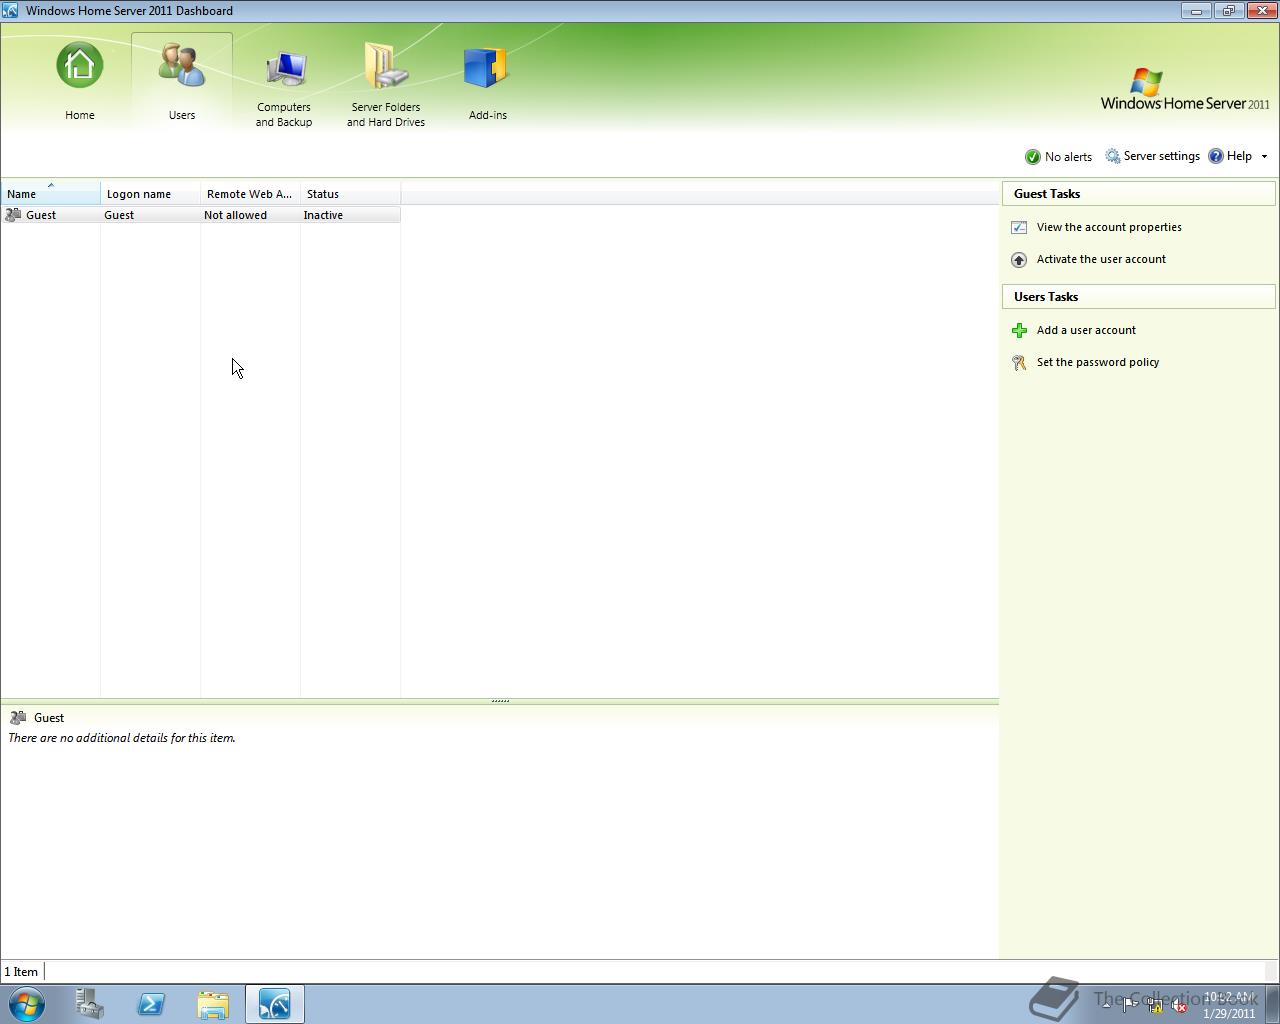1280x1024 pixels.
Task: Open Computers and Backup section
Action: (x=284, y=80)
